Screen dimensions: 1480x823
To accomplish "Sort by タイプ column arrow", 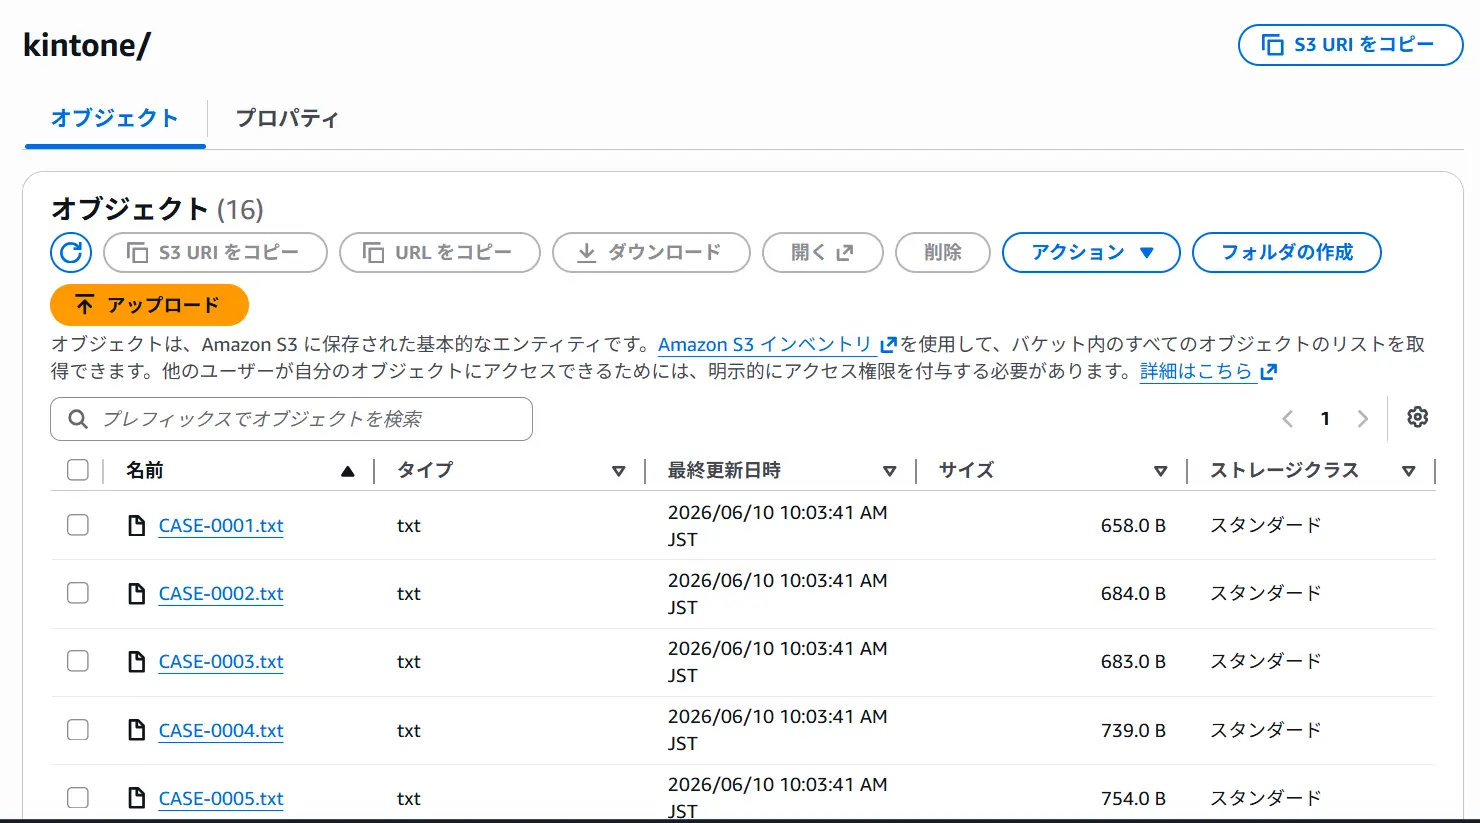I will [618, 471].
